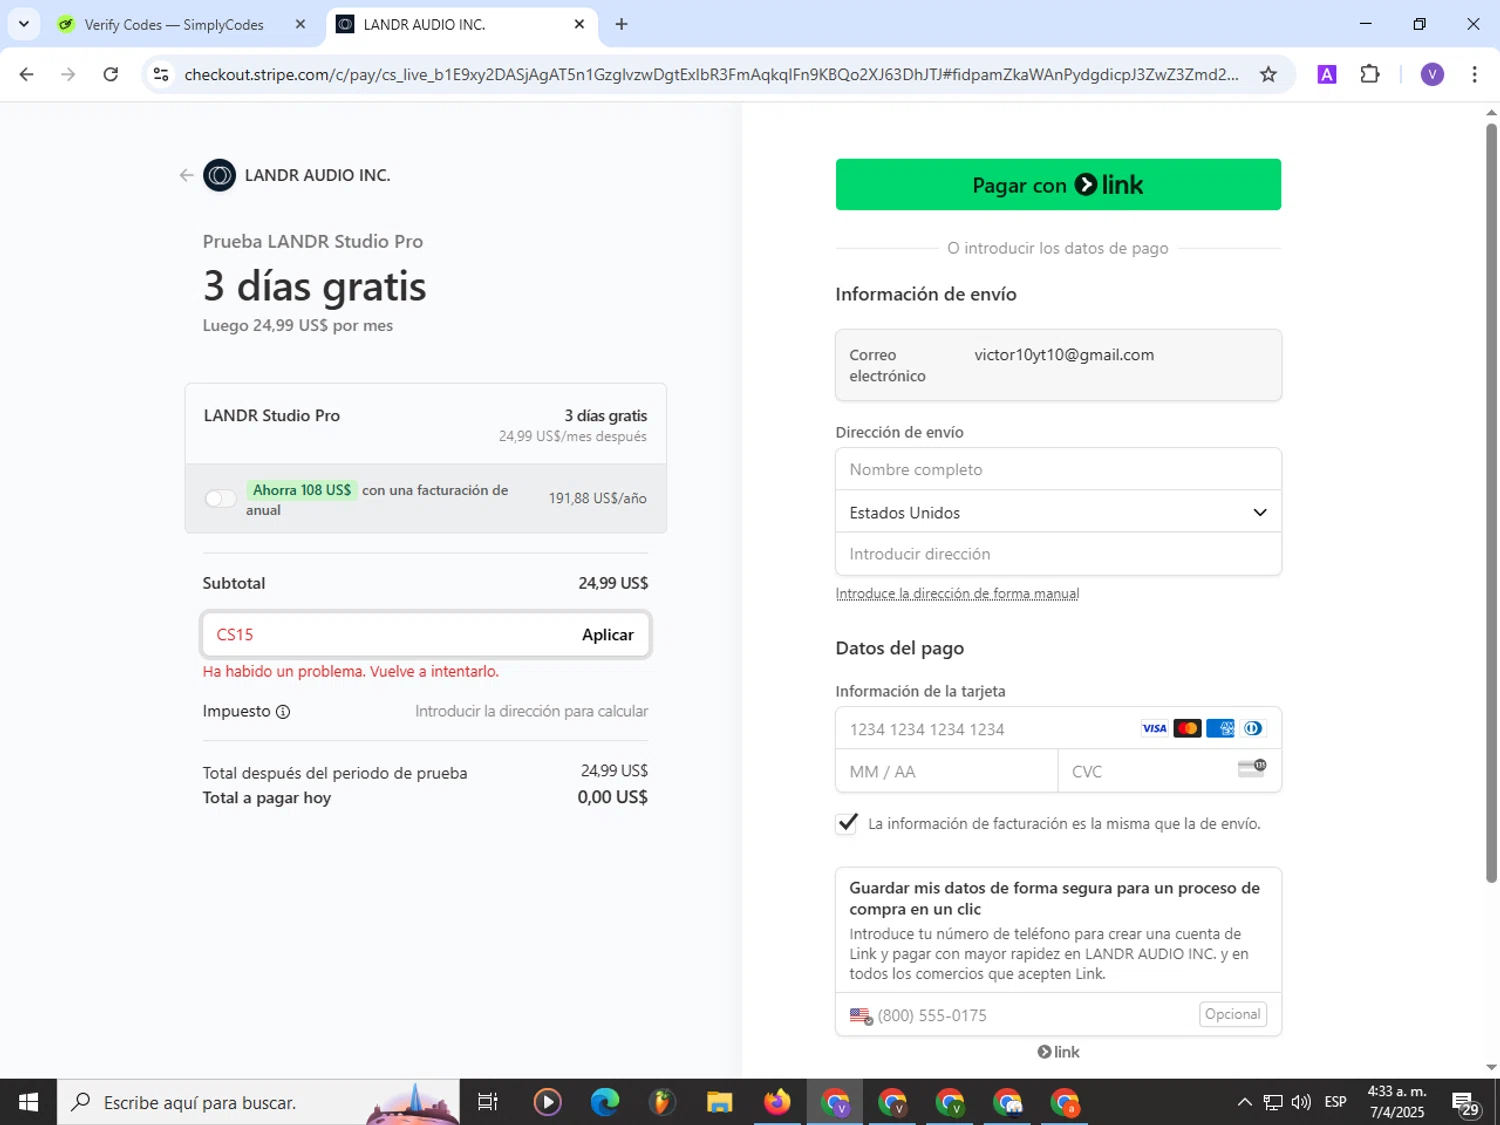This screenshot has width=1500, height=1125.
Task: Click the victor10yt10@gmail.com email text
Action: coord(1064,355)
